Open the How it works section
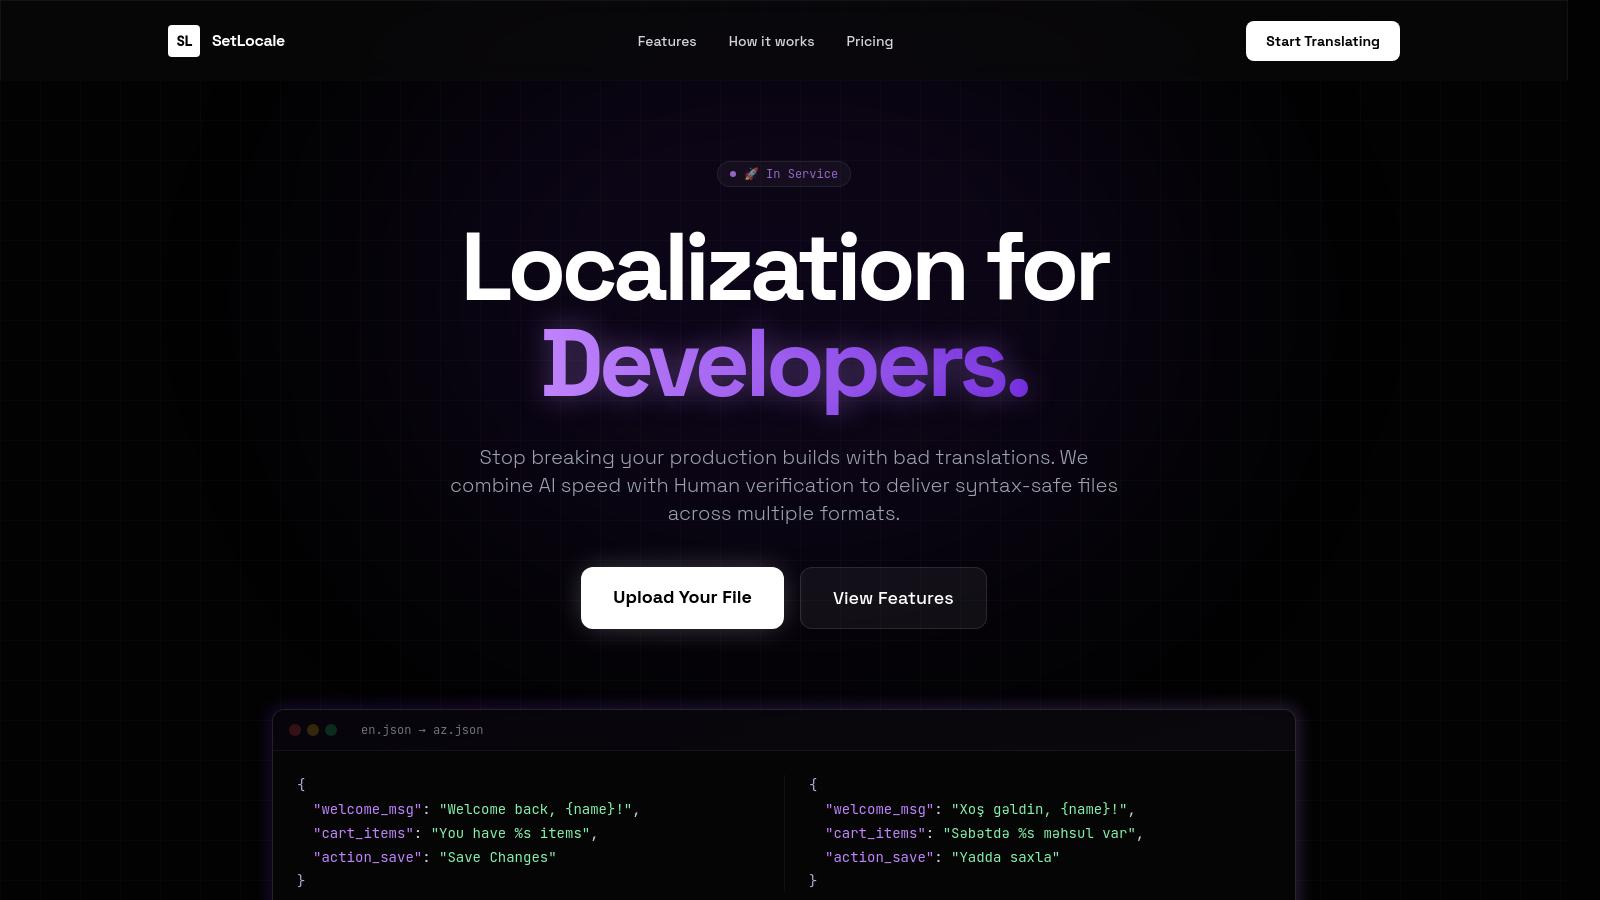This screenshot has width=1600, height=900. (771, 41)
